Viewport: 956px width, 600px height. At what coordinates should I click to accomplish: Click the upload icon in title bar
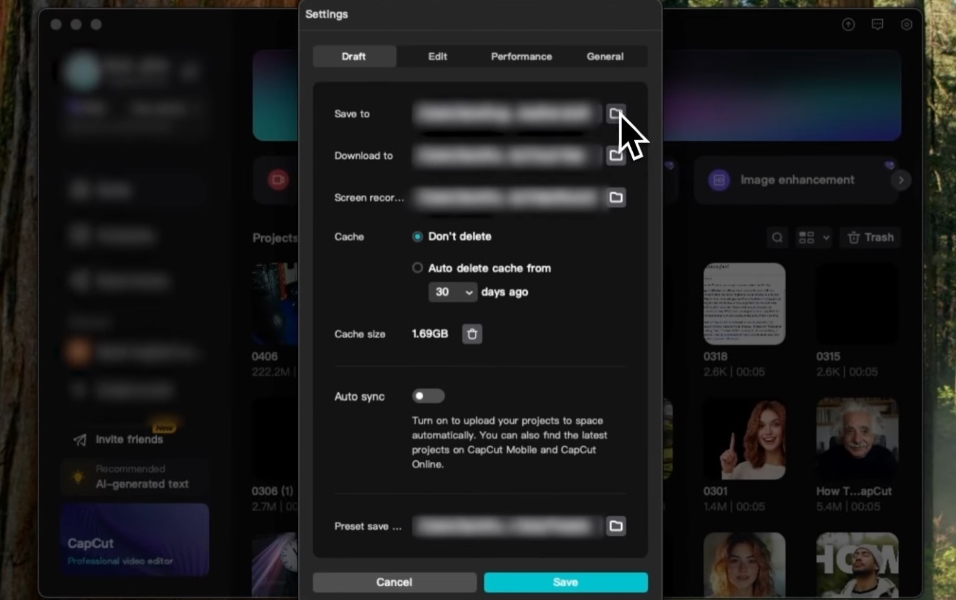pyautogui.click(x=848, y=24)
